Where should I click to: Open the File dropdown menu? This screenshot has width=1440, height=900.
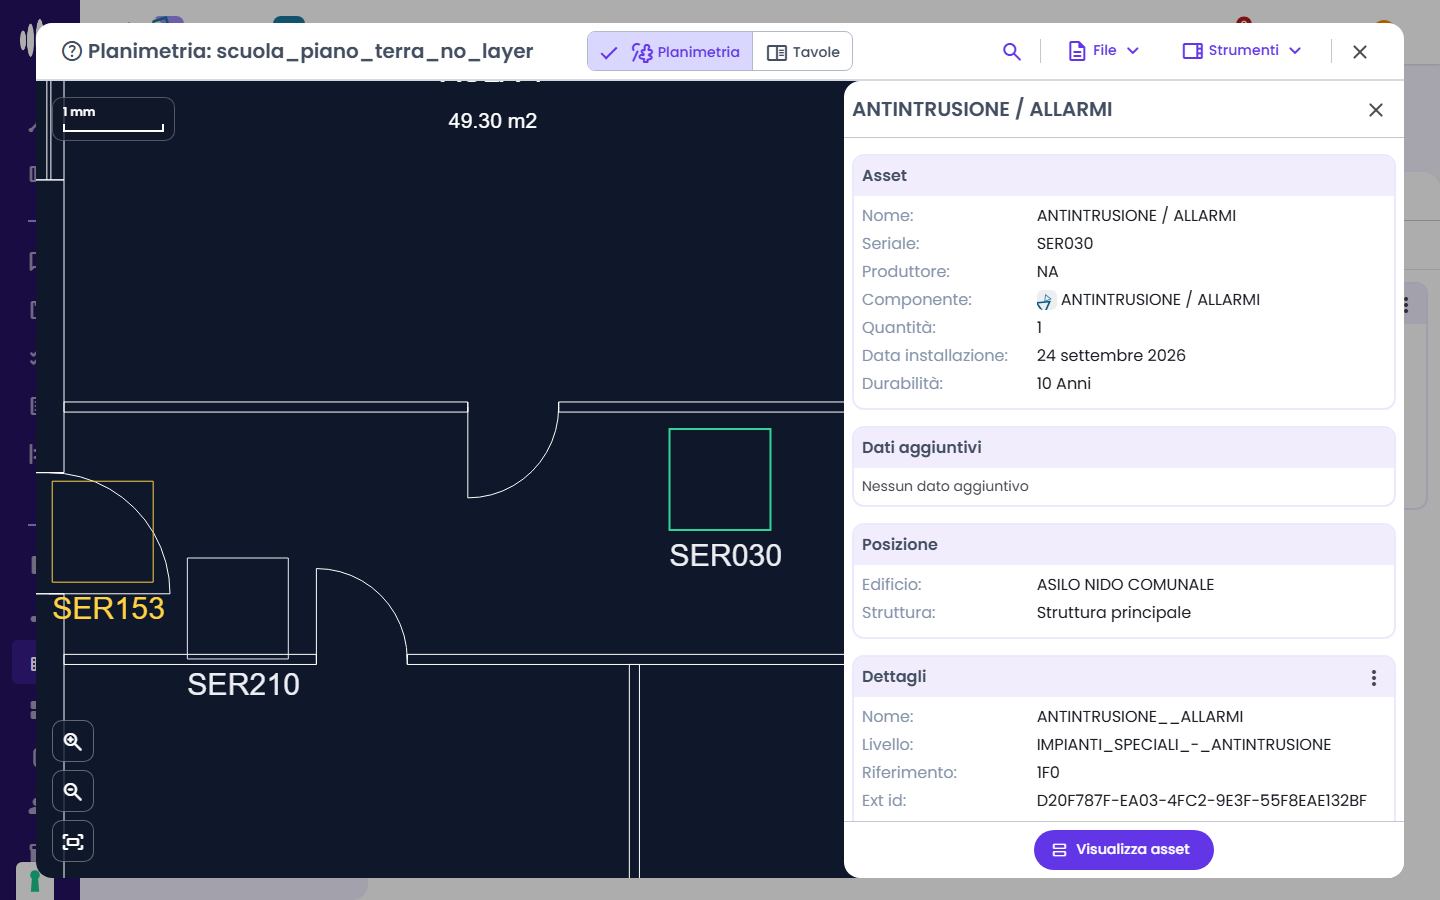pos(1104,51)
